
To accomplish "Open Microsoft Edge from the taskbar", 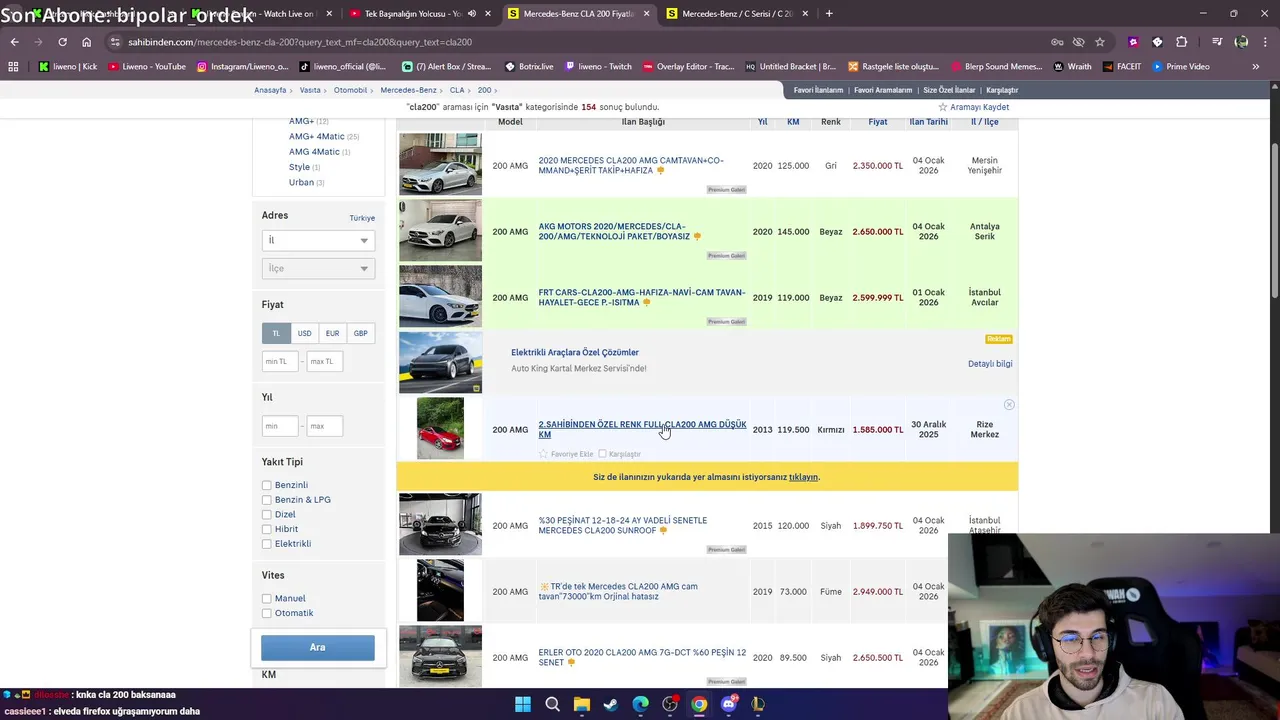I will [x=640, y=704].
